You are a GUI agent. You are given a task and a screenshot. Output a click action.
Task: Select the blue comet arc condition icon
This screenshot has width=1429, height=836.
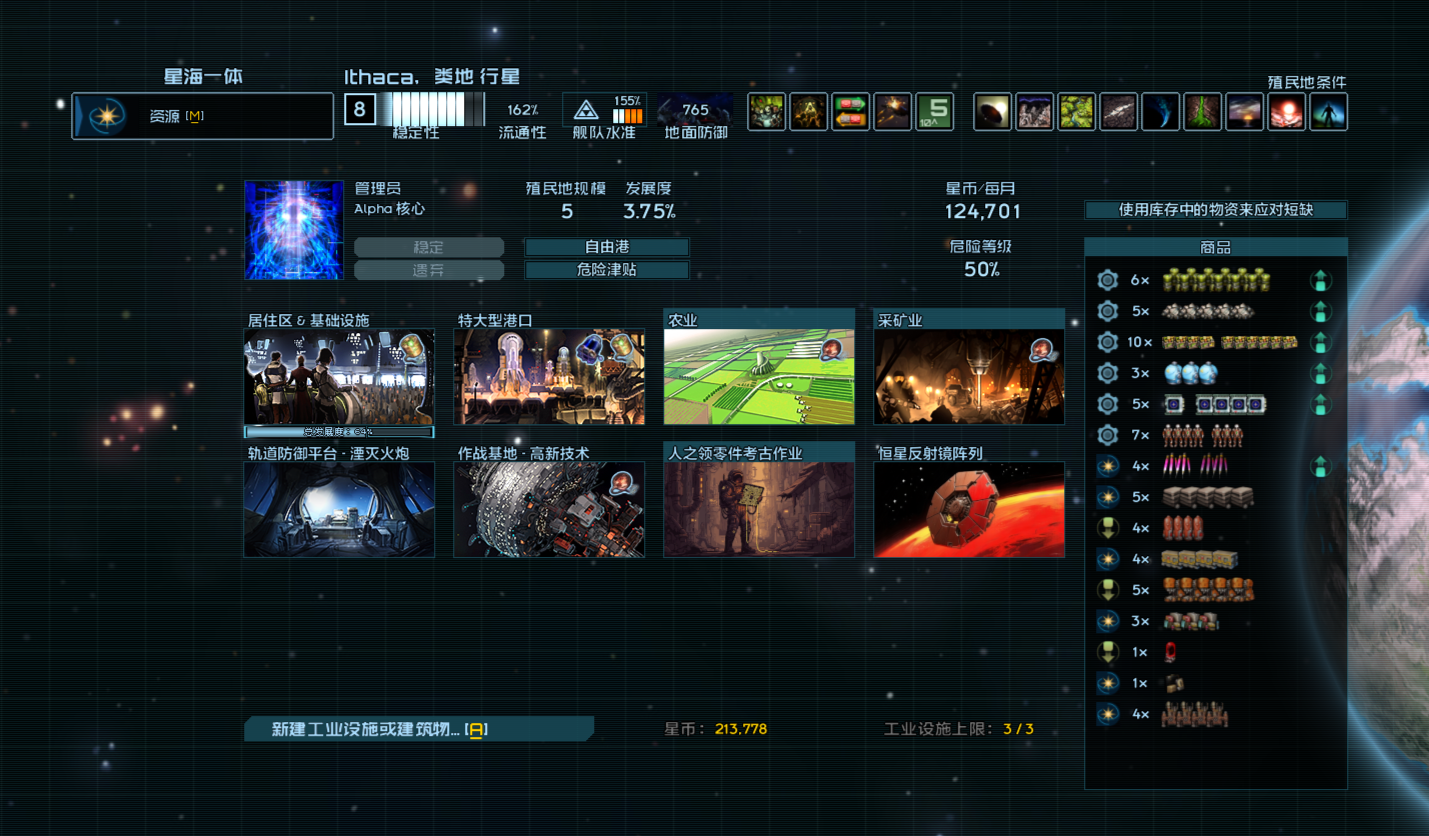(x=1161, y=112)
